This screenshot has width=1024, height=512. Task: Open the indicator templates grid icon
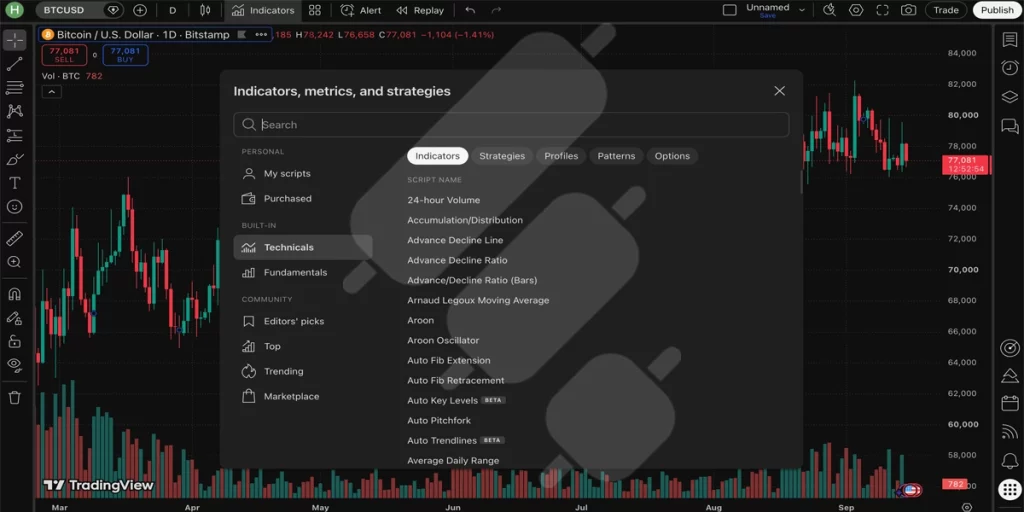[x=315, y=10]
